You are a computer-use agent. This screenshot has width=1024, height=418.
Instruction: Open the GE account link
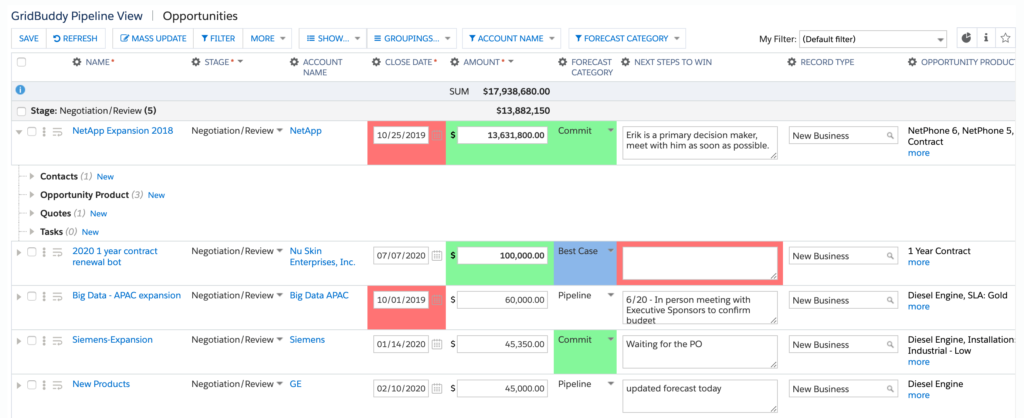[296, 384]
